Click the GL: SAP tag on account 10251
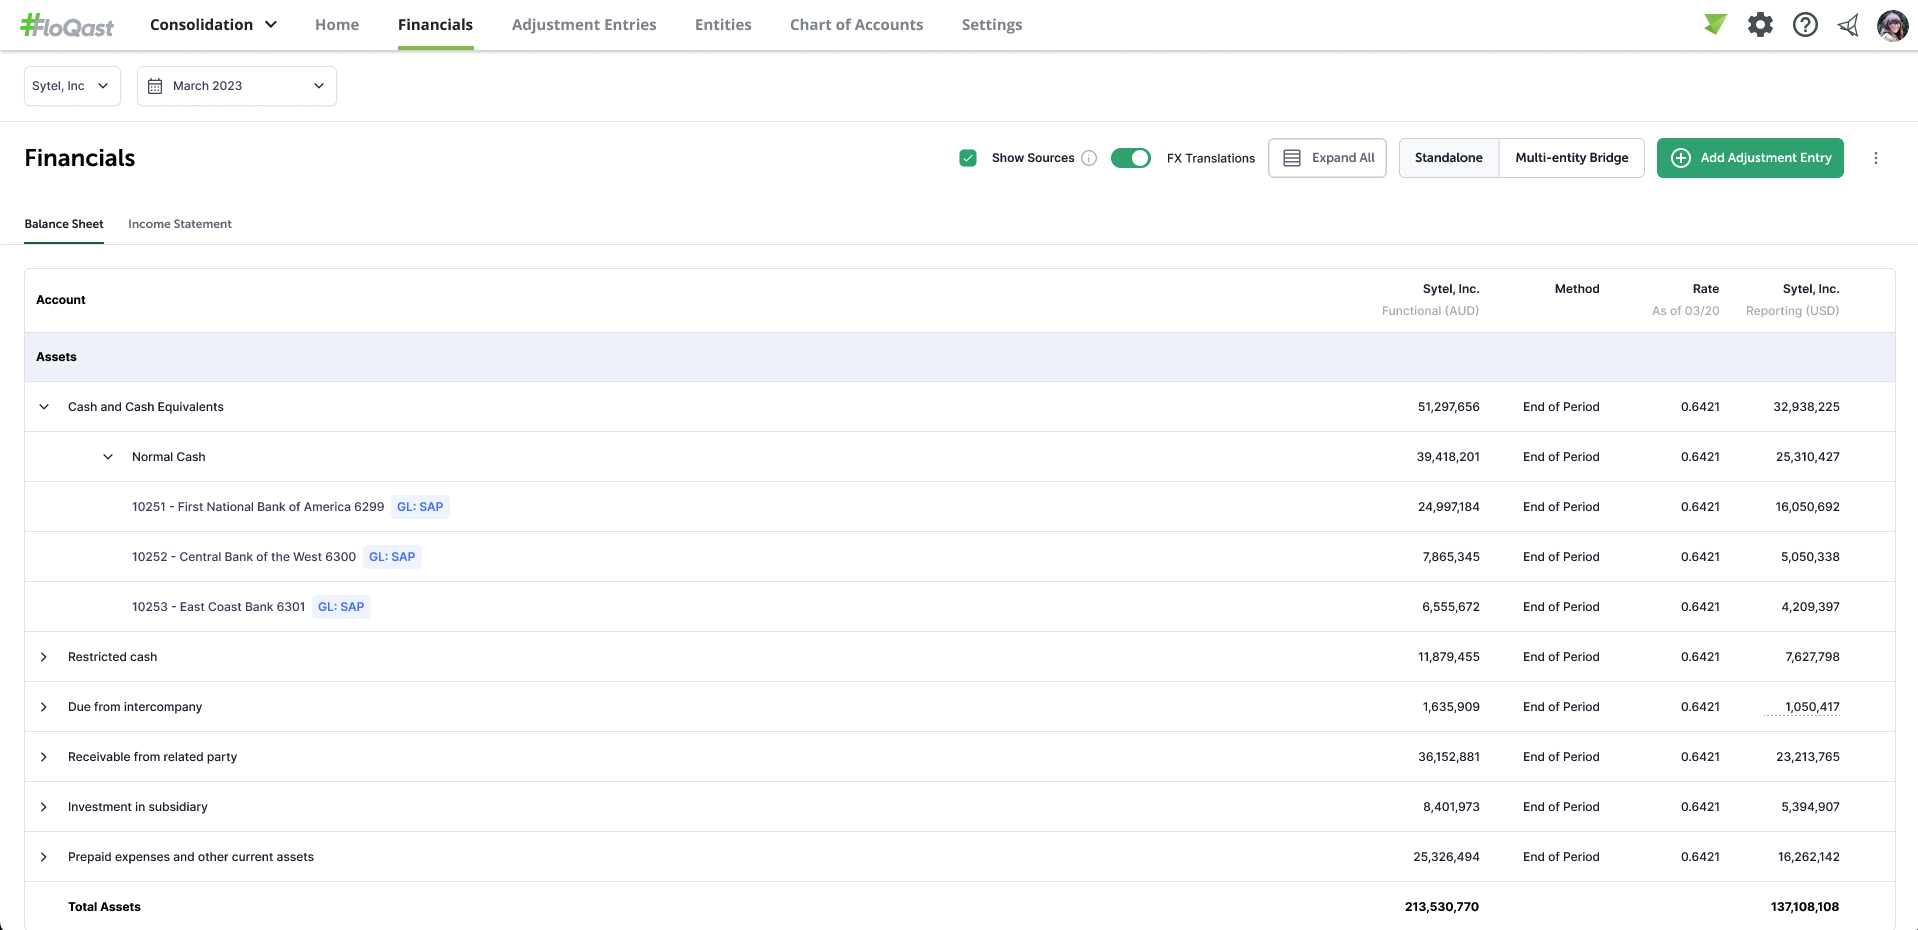Viewport: 1918px width, 930px height. (420, 507)
